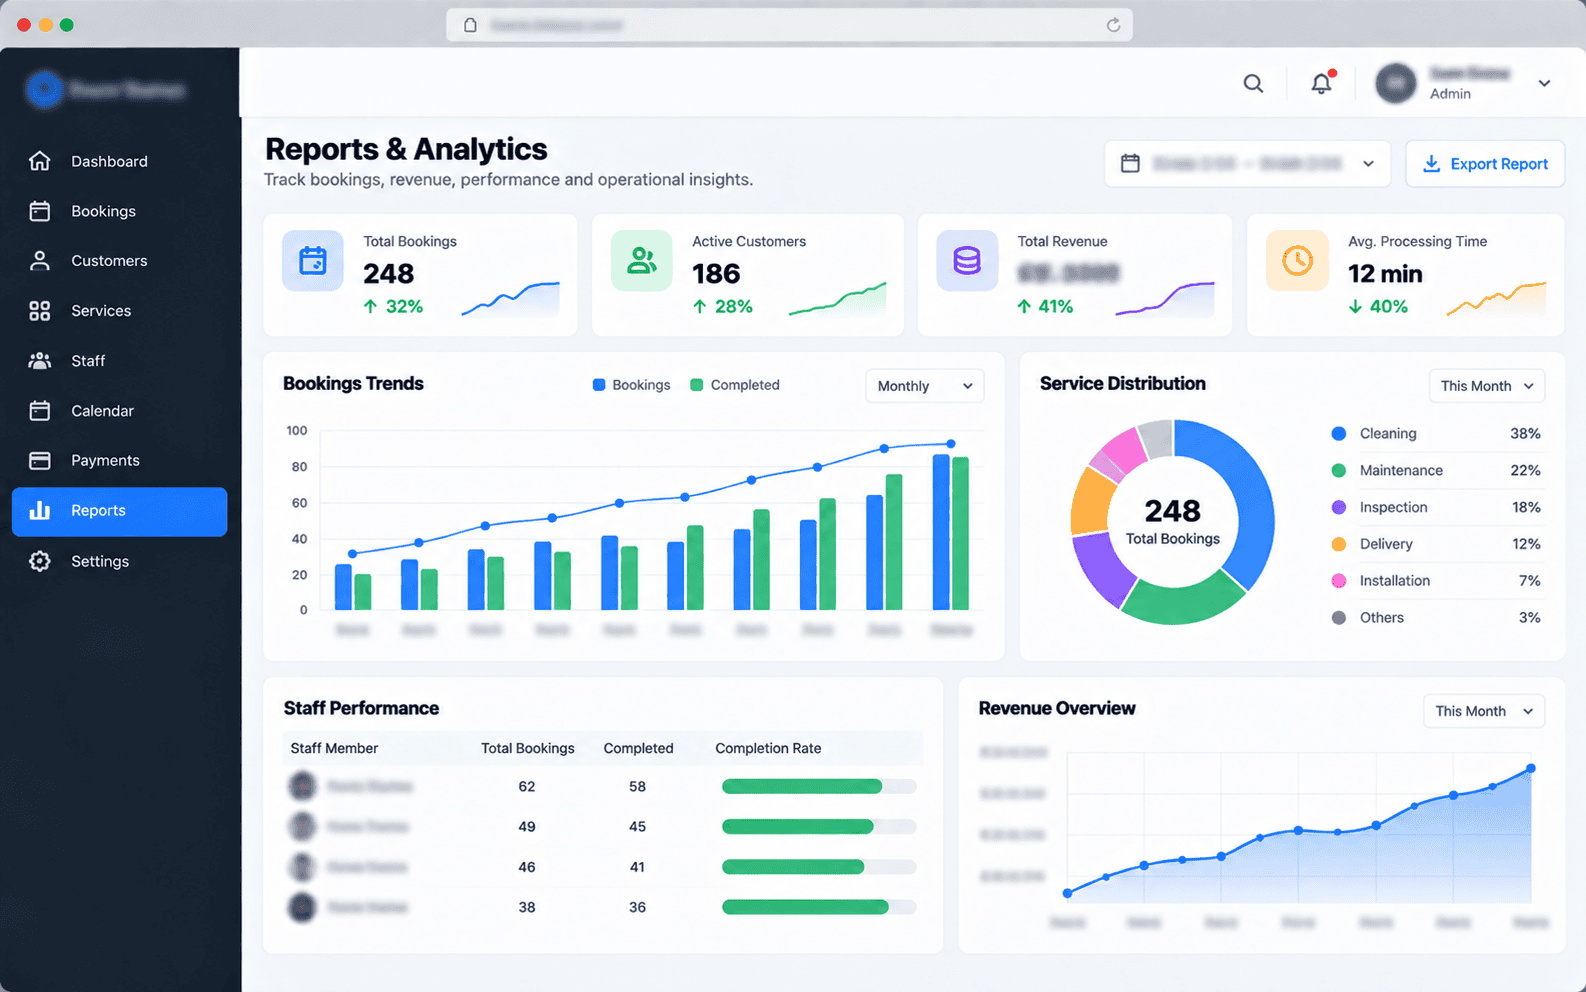Open Revenue Overview This Month dropdown
1586x992 pixels.
pyautogui.click(x=1484, y=711)
